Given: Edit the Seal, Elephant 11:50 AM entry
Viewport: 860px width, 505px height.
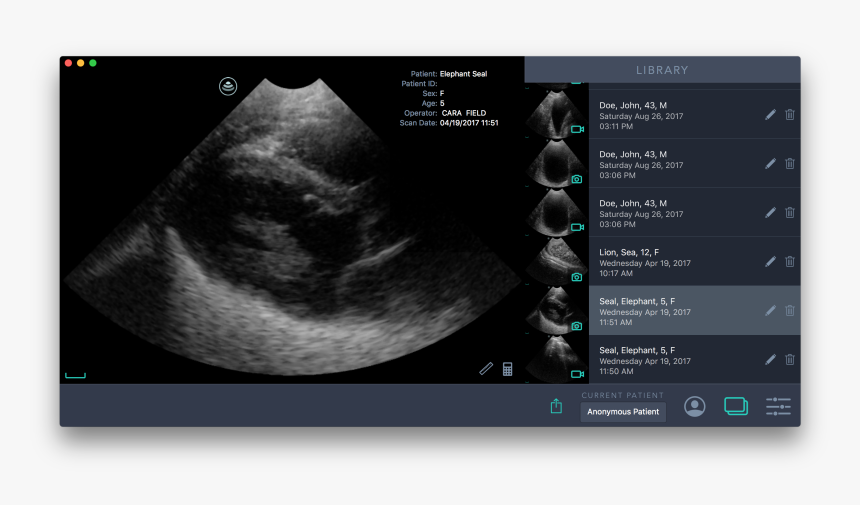Looking at the screenshot, I should click(770, 359).
